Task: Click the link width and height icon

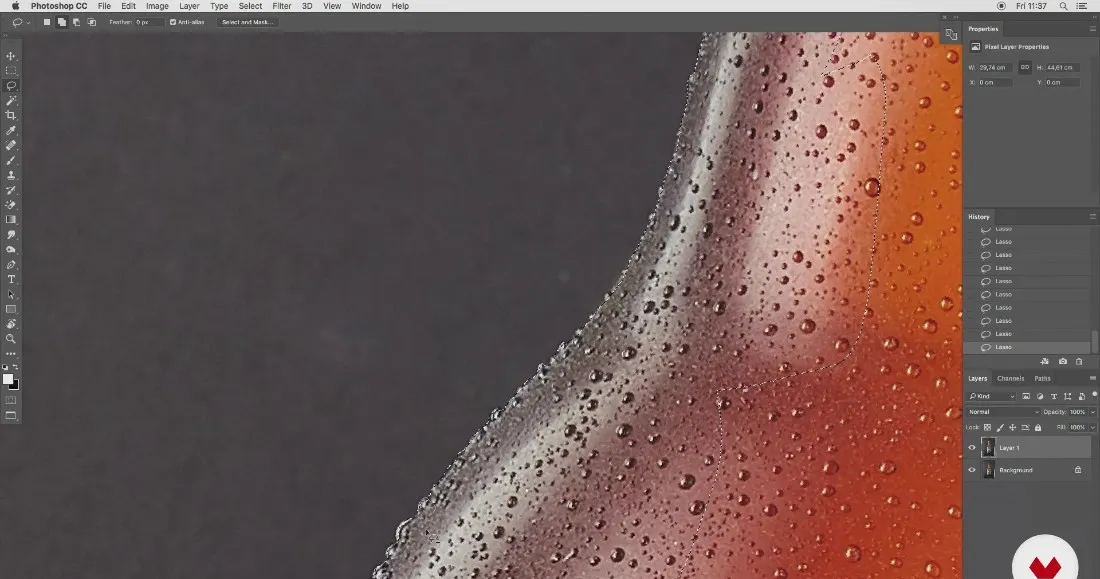Action: point(1025,67)
